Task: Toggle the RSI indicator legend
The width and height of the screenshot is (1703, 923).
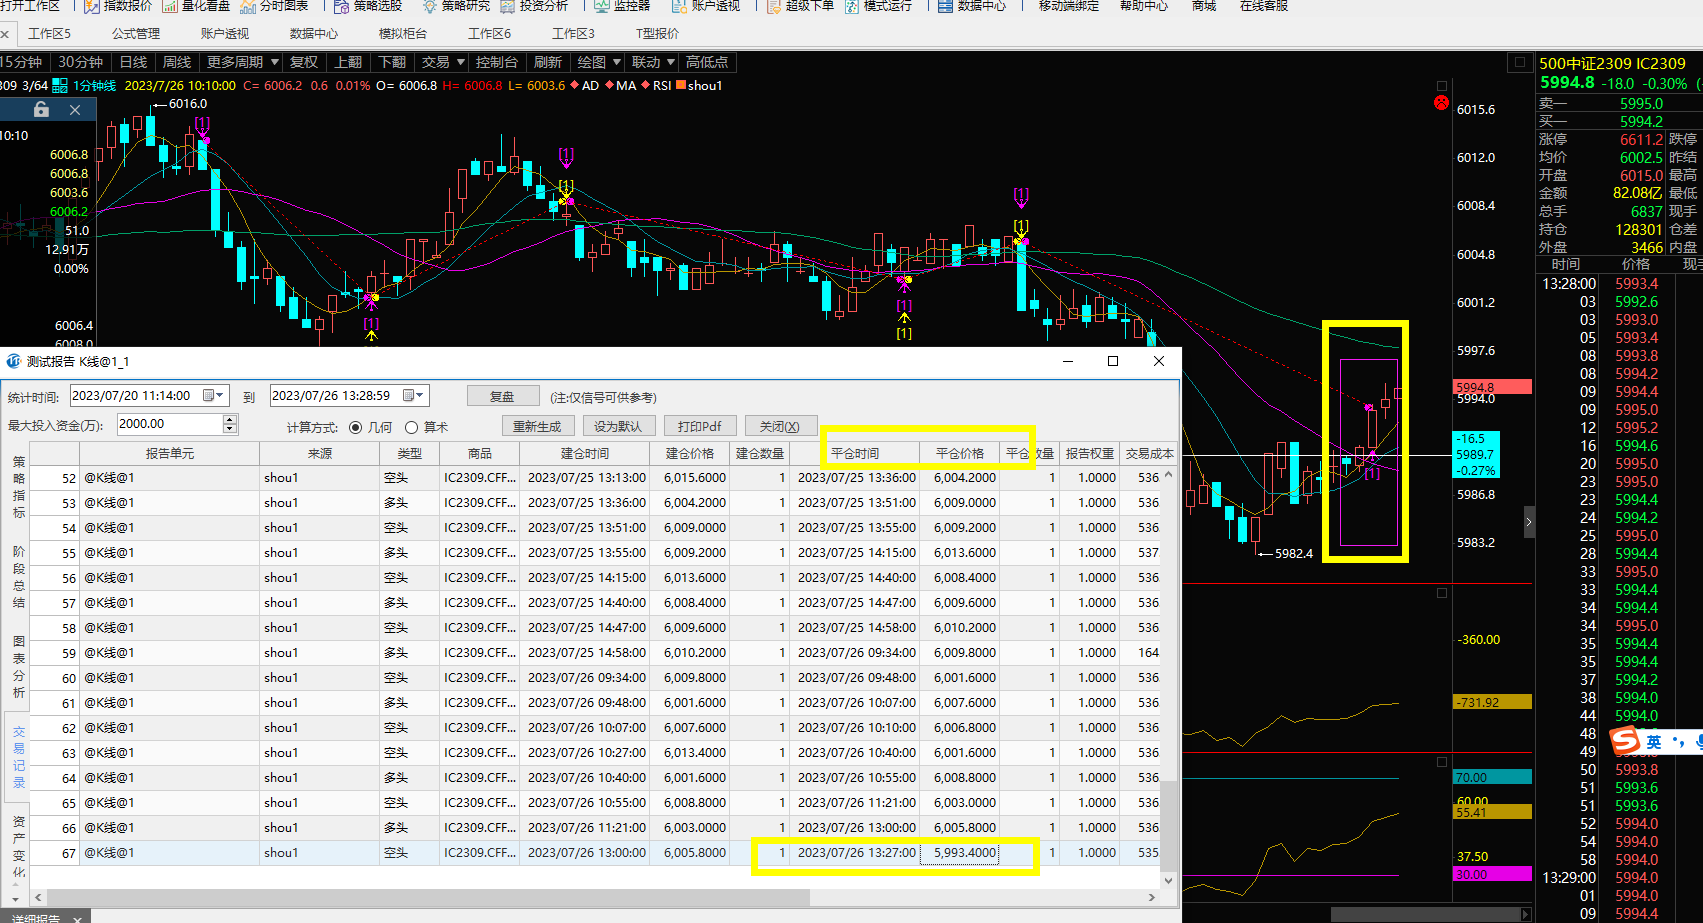Action: coord(657,86)
